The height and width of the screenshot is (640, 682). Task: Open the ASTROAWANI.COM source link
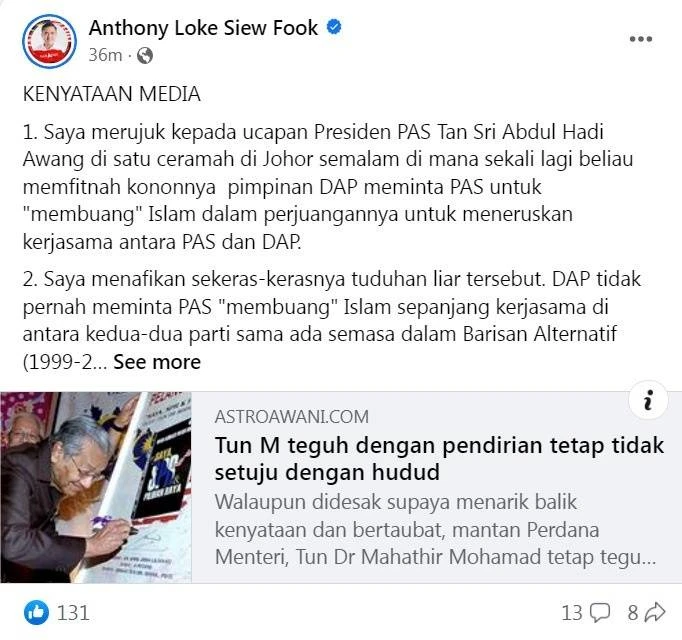291,416
